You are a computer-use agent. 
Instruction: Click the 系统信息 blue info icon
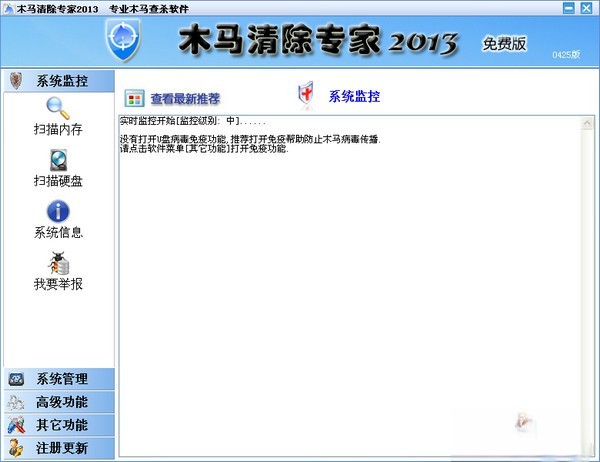click(58, 211)
